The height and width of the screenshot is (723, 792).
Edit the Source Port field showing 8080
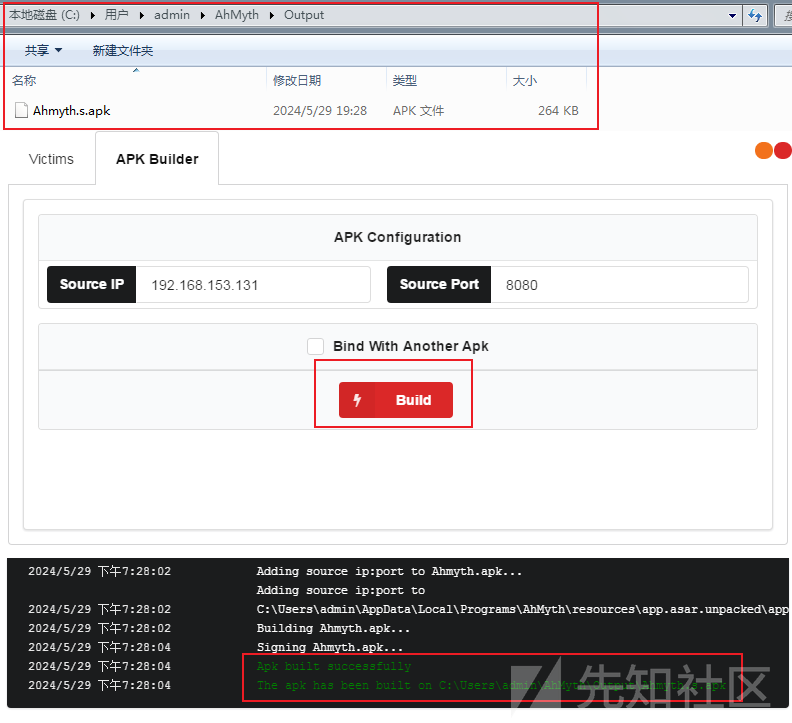click(619, 284)
